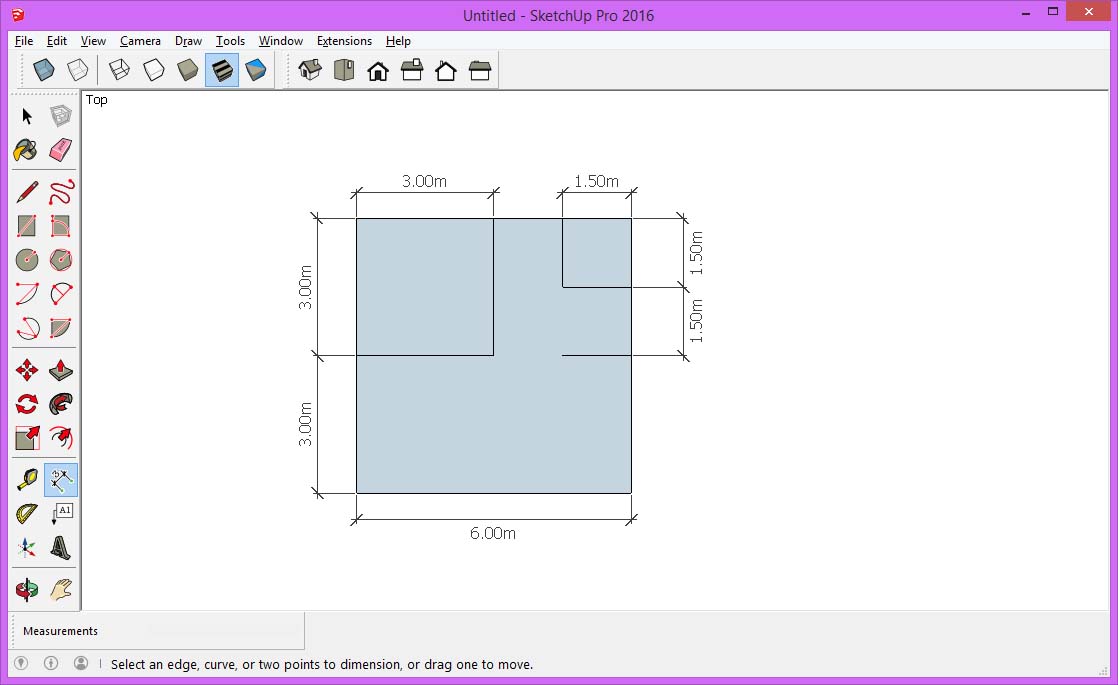Turn on Monochrome face style
Image resolution: width=1118 pixels, height=685 pixels.
click(x=255, y=70)
